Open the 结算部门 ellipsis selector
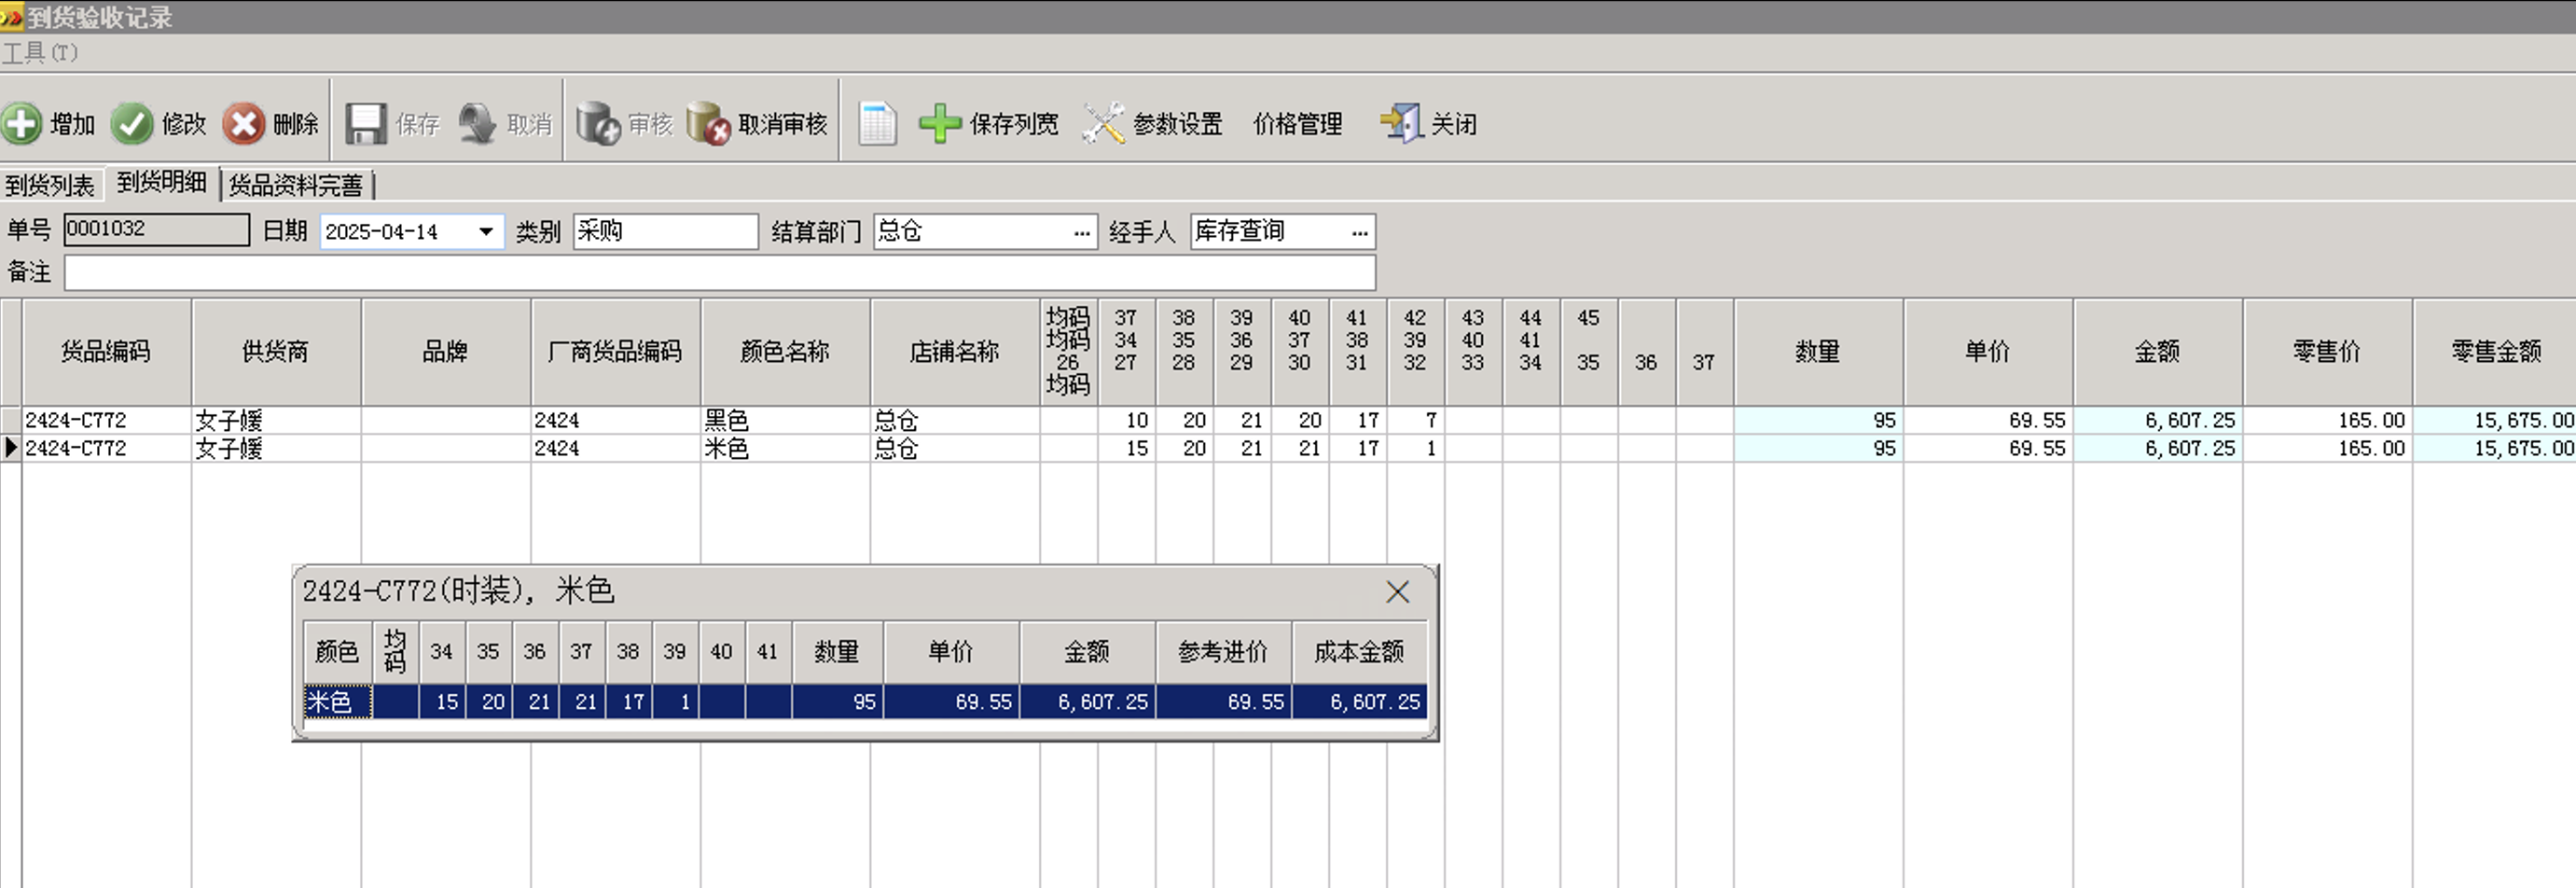This screenshot has height=888, width=2576. click(x=1082, y=232)
